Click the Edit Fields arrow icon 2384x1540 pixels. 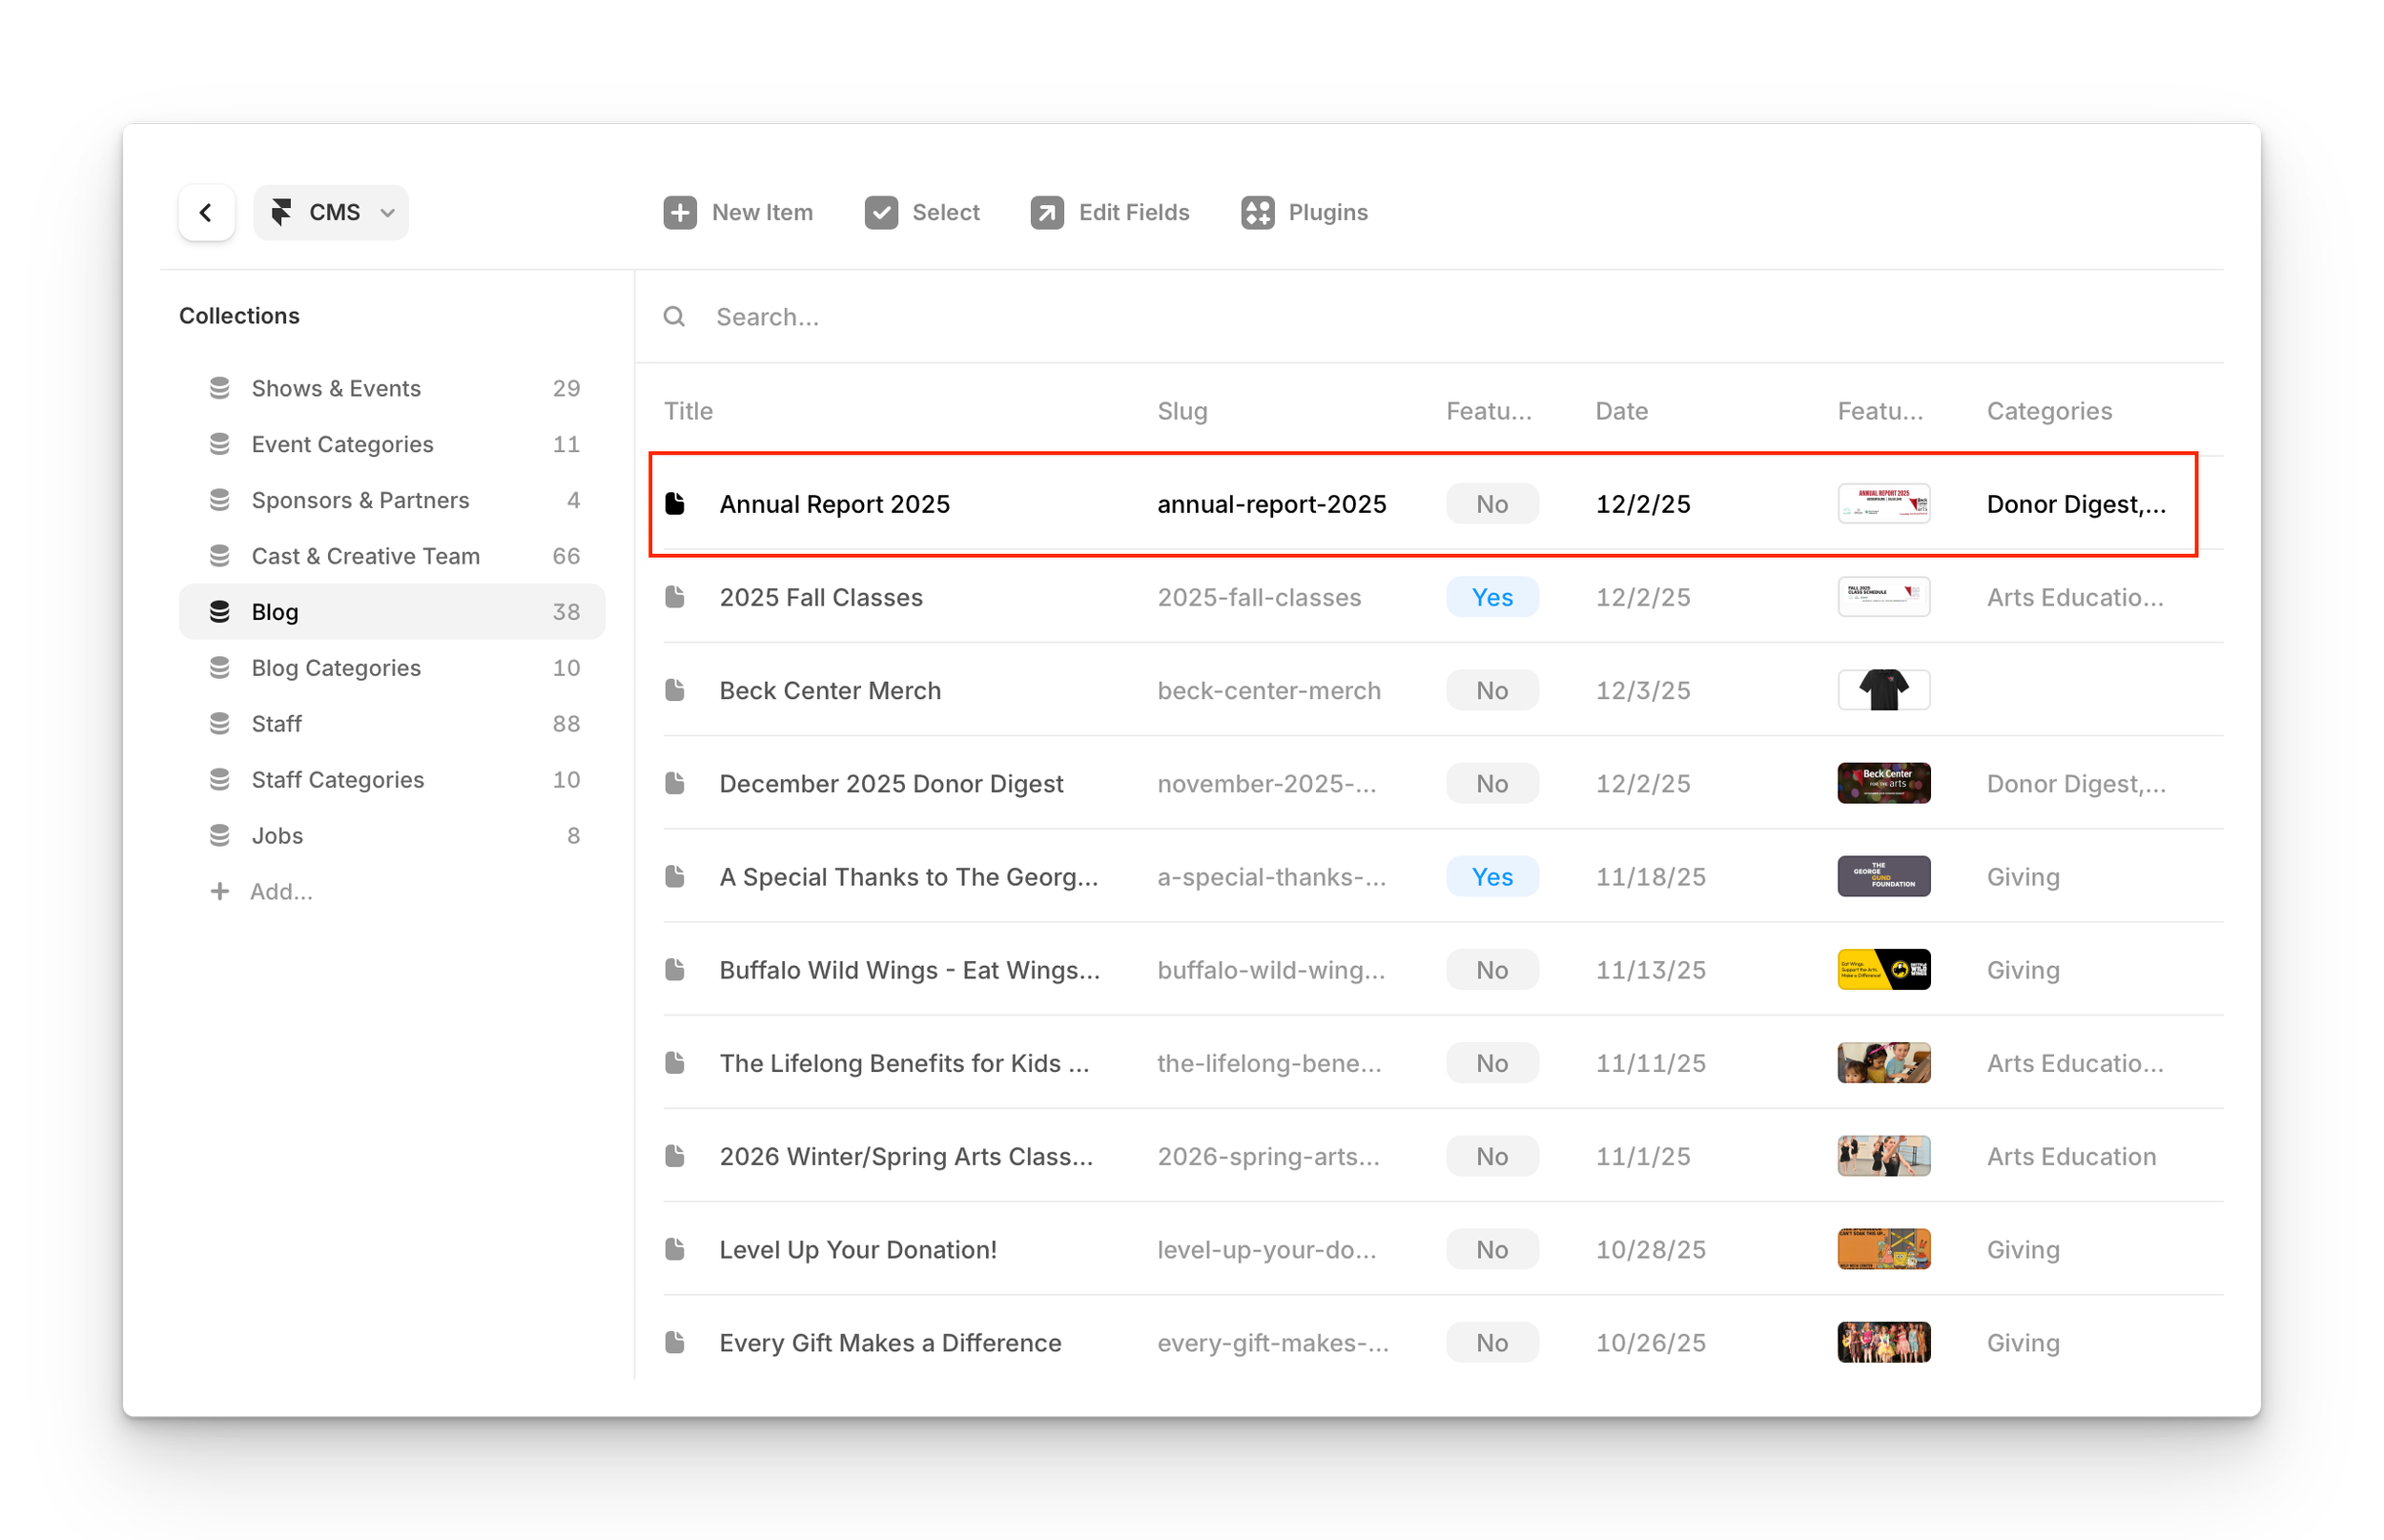point(1047,212)
